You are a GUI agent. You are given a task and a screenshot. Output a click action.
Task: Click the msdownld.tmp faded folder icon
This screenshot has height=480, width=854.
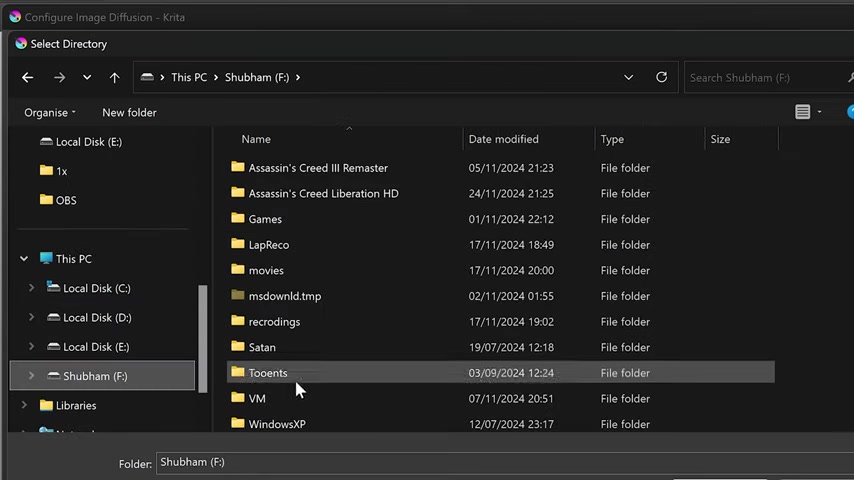[237, 295]
